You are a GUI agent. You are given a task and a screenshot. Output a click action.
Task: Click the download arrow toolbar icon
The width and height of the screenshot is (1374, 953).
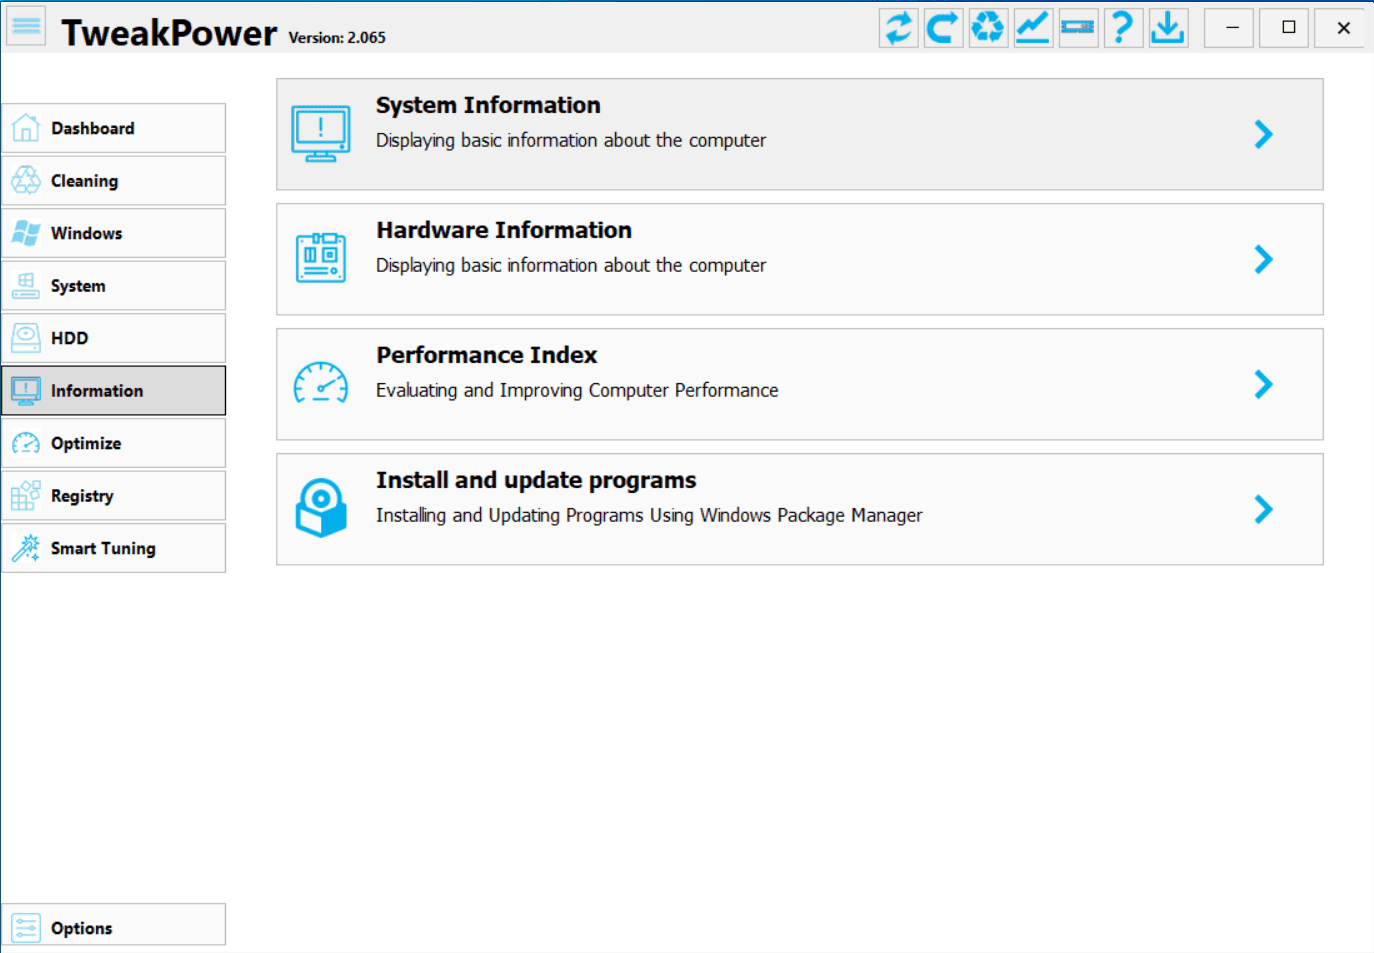(1168, 27)
